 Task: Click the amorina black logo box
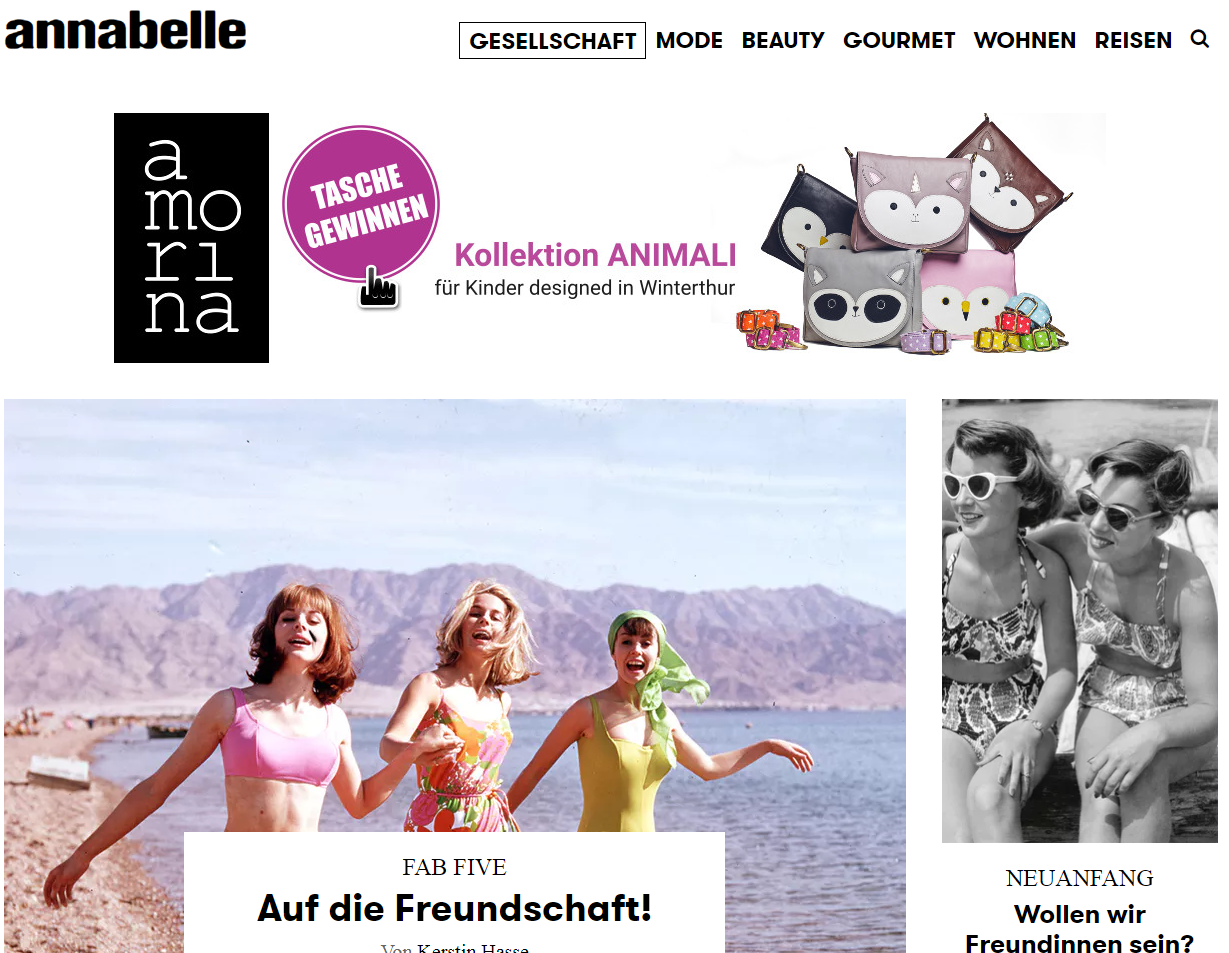point(191,238)
